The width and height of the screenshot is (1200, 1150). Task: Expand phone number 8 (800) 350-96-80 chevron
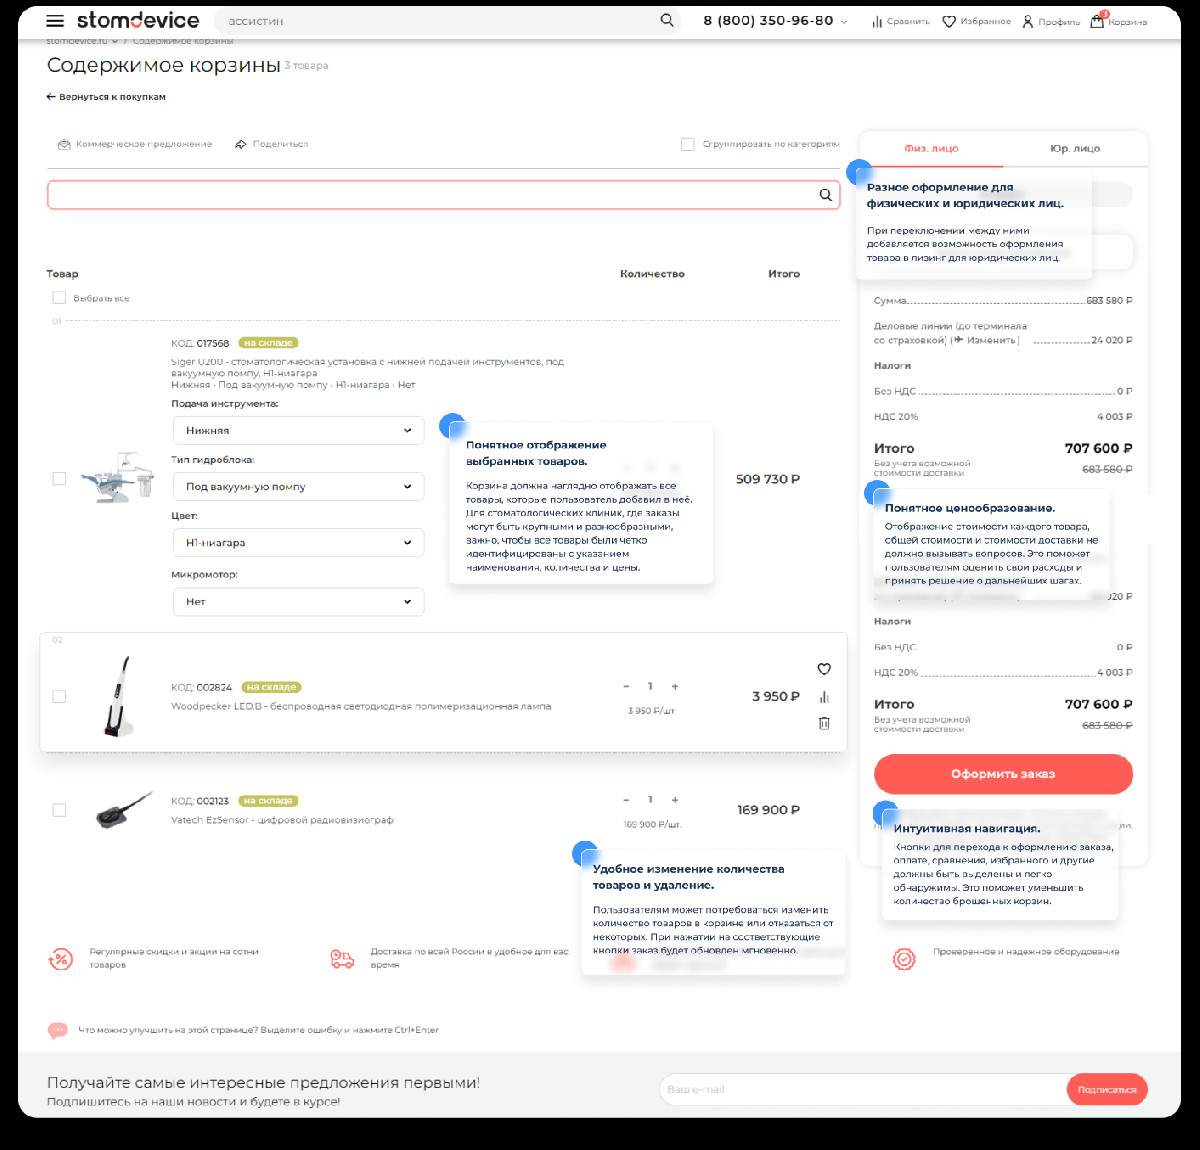(844, 21)
